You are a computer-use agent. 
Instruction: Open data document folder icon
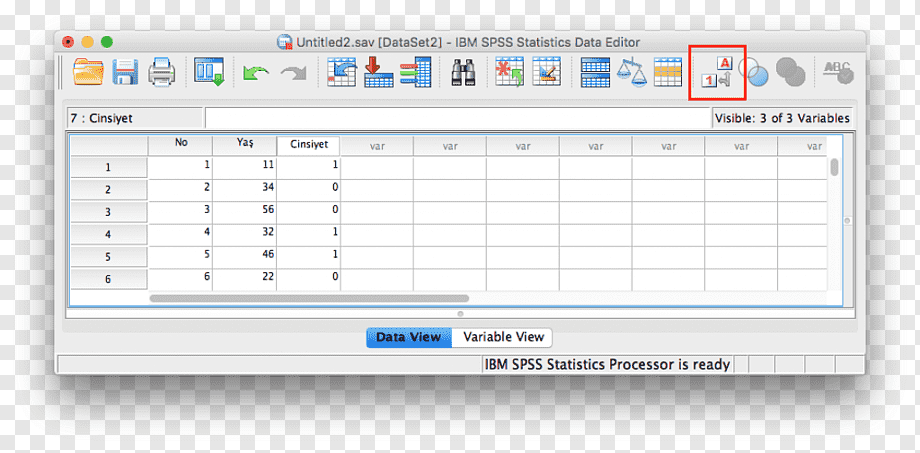88,73
